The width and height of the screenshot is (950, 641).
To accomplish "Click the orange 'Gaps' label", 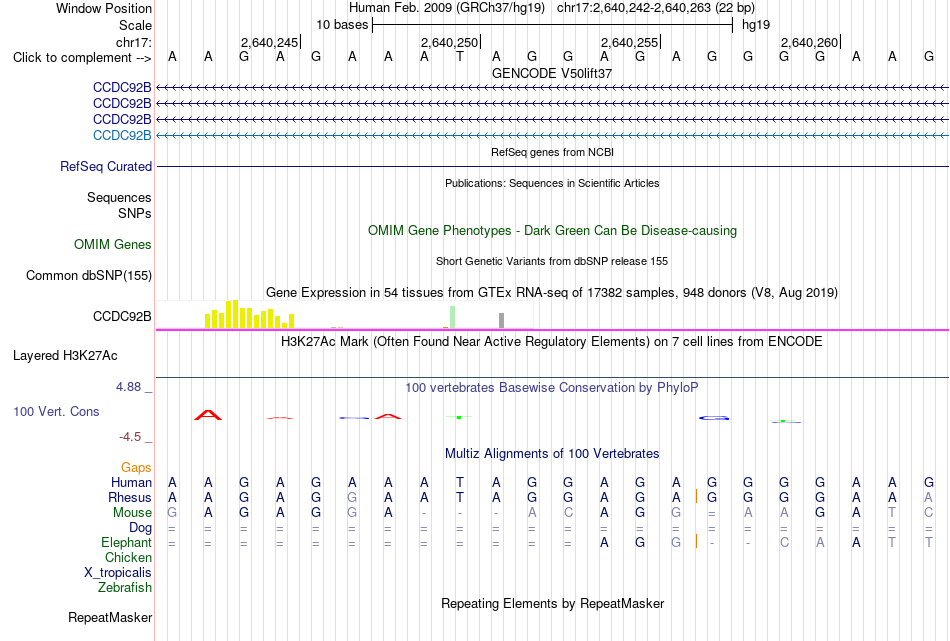I will (x=136, y=467).
